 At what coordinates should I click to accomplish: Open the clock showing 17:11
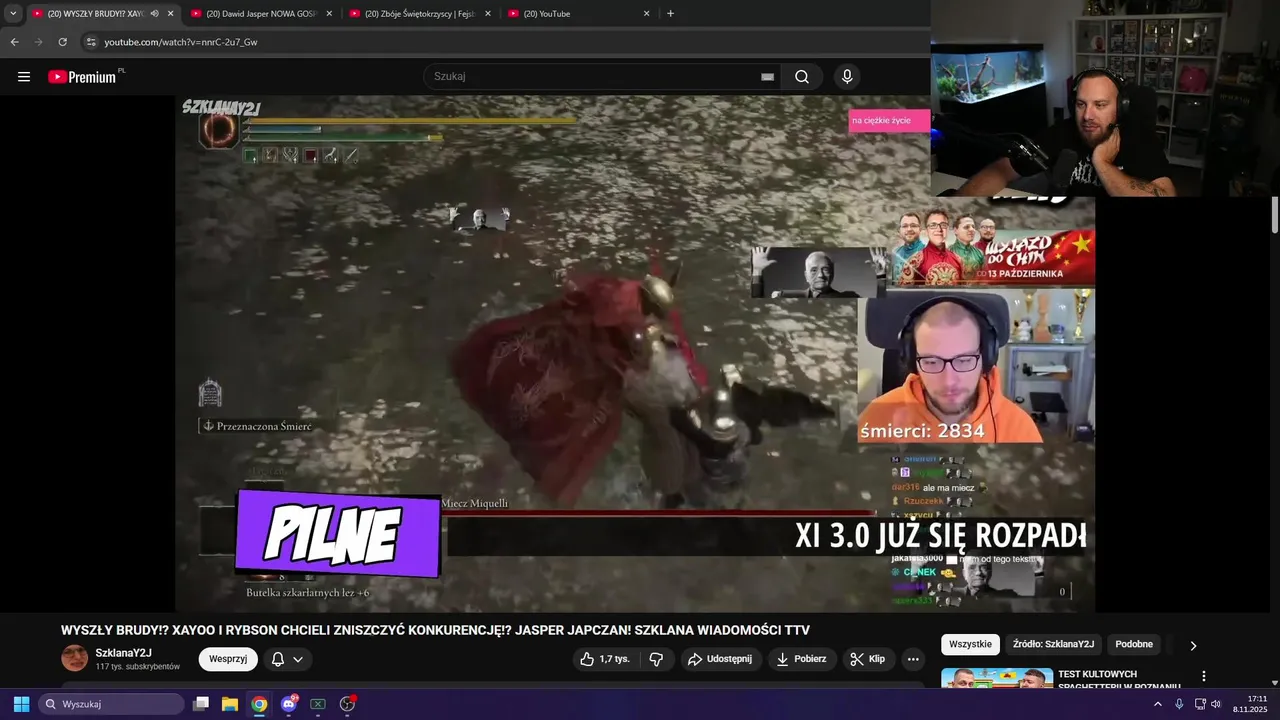pyautogui.click(x=1252, y=704)
